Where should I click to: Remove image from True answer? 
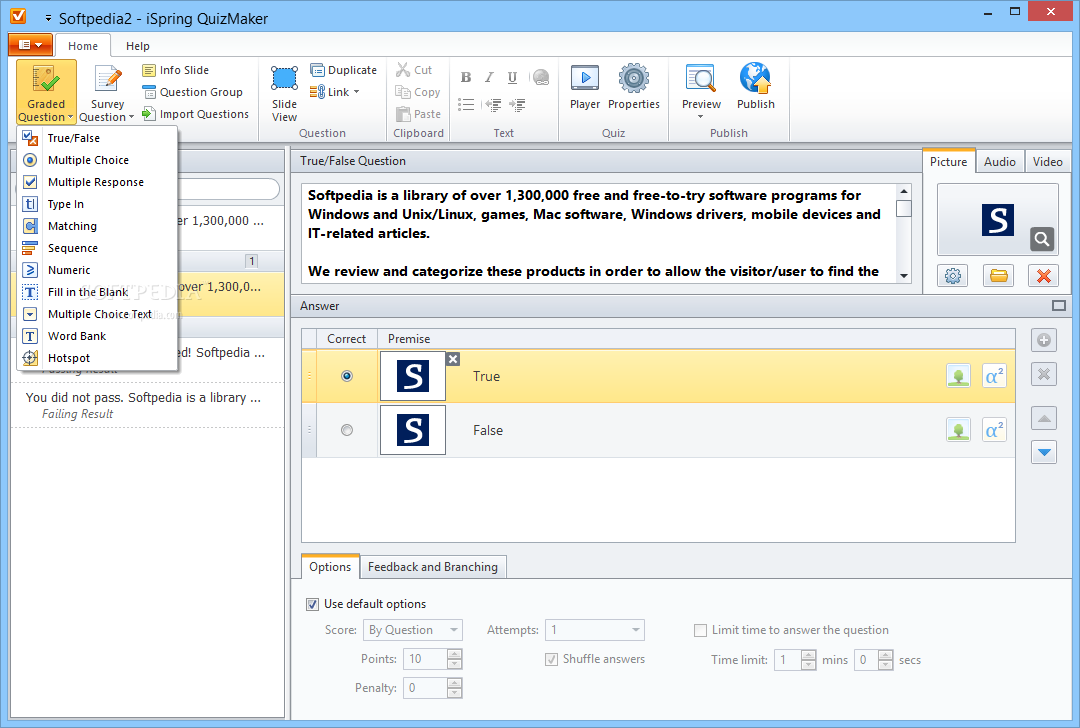(453, 359)
